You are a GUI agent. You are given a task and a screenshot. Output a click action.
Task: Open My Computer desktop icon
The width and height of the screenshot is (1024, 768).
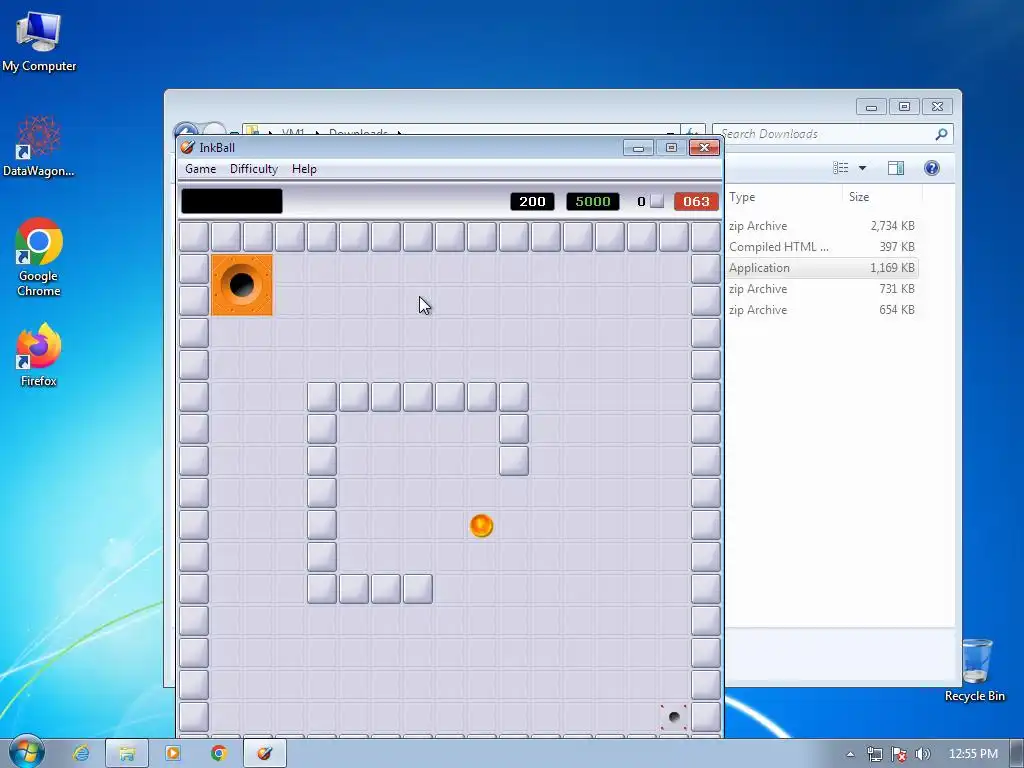[39, 42]
